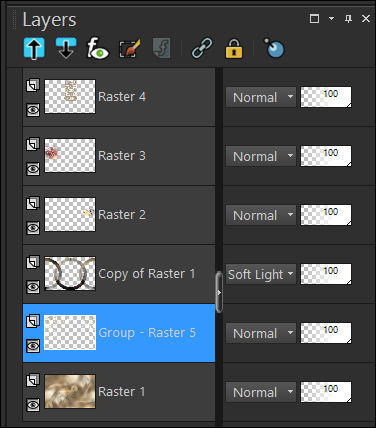Toggle visibility of Raster 2 layer
The width and height of the screenshot is (376, 428).
click(33, 228)
